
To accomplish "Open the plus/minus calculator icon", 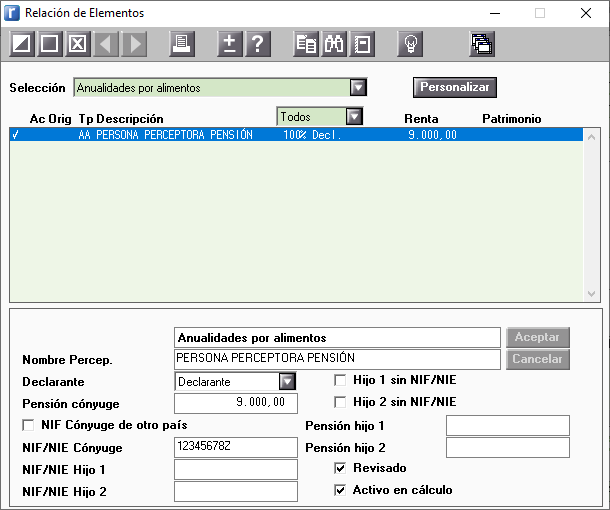I will pyautogui.click(x=230, y=44).
